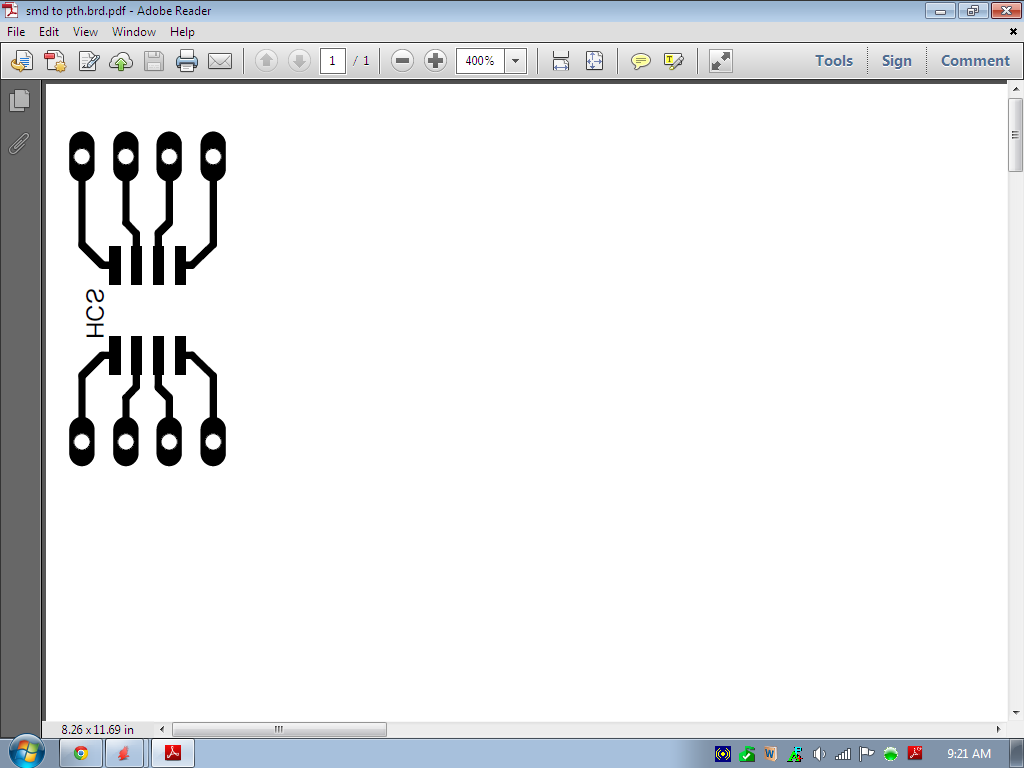Go to previous page arrow
This screenshot has height=768, width=1024.
266,61
